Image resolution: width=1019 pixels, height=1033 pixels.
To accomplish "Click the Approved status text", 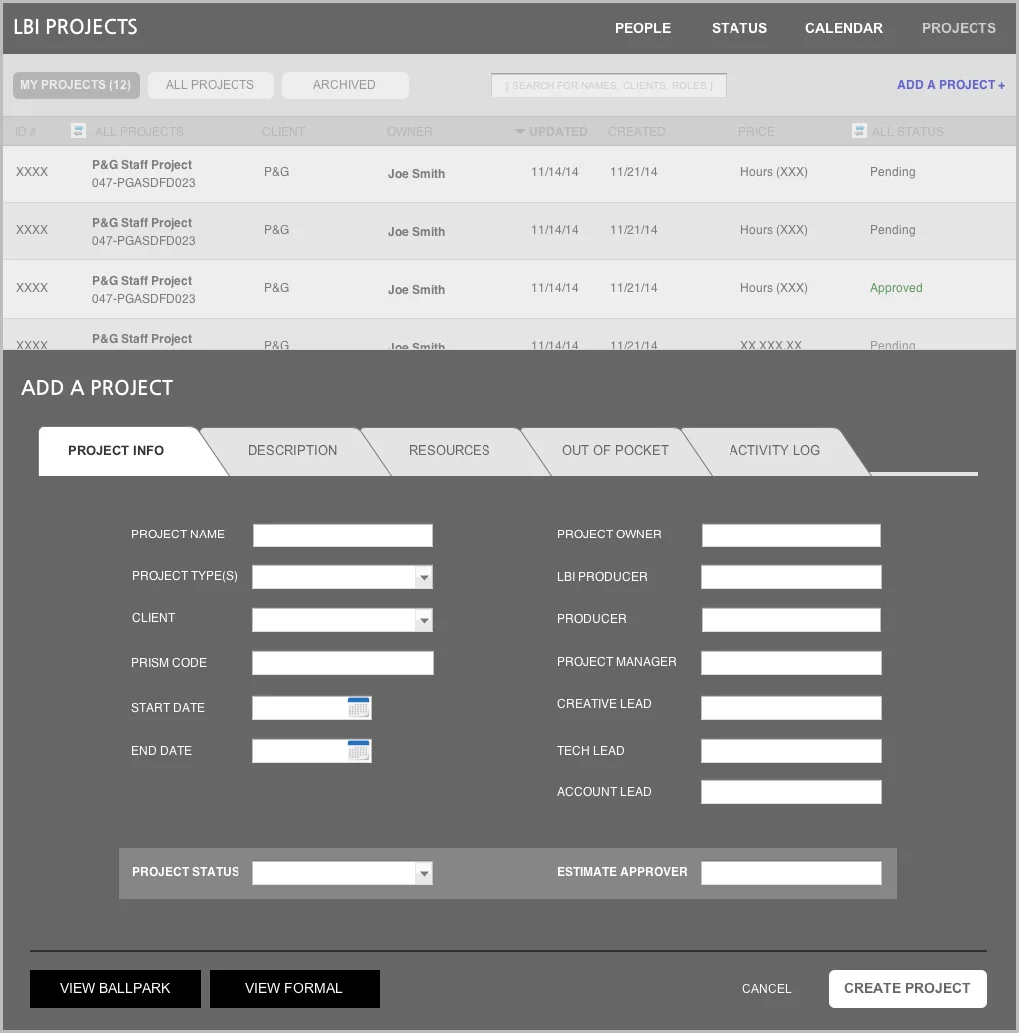I will point(896,288).
